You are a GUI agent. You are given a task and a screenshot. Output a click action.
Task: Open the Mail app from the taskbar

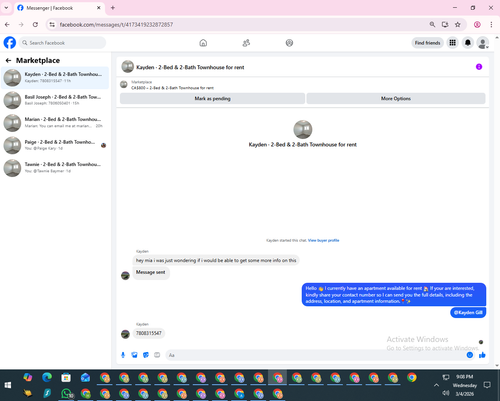pyautogui.click(x=85, y=377)
